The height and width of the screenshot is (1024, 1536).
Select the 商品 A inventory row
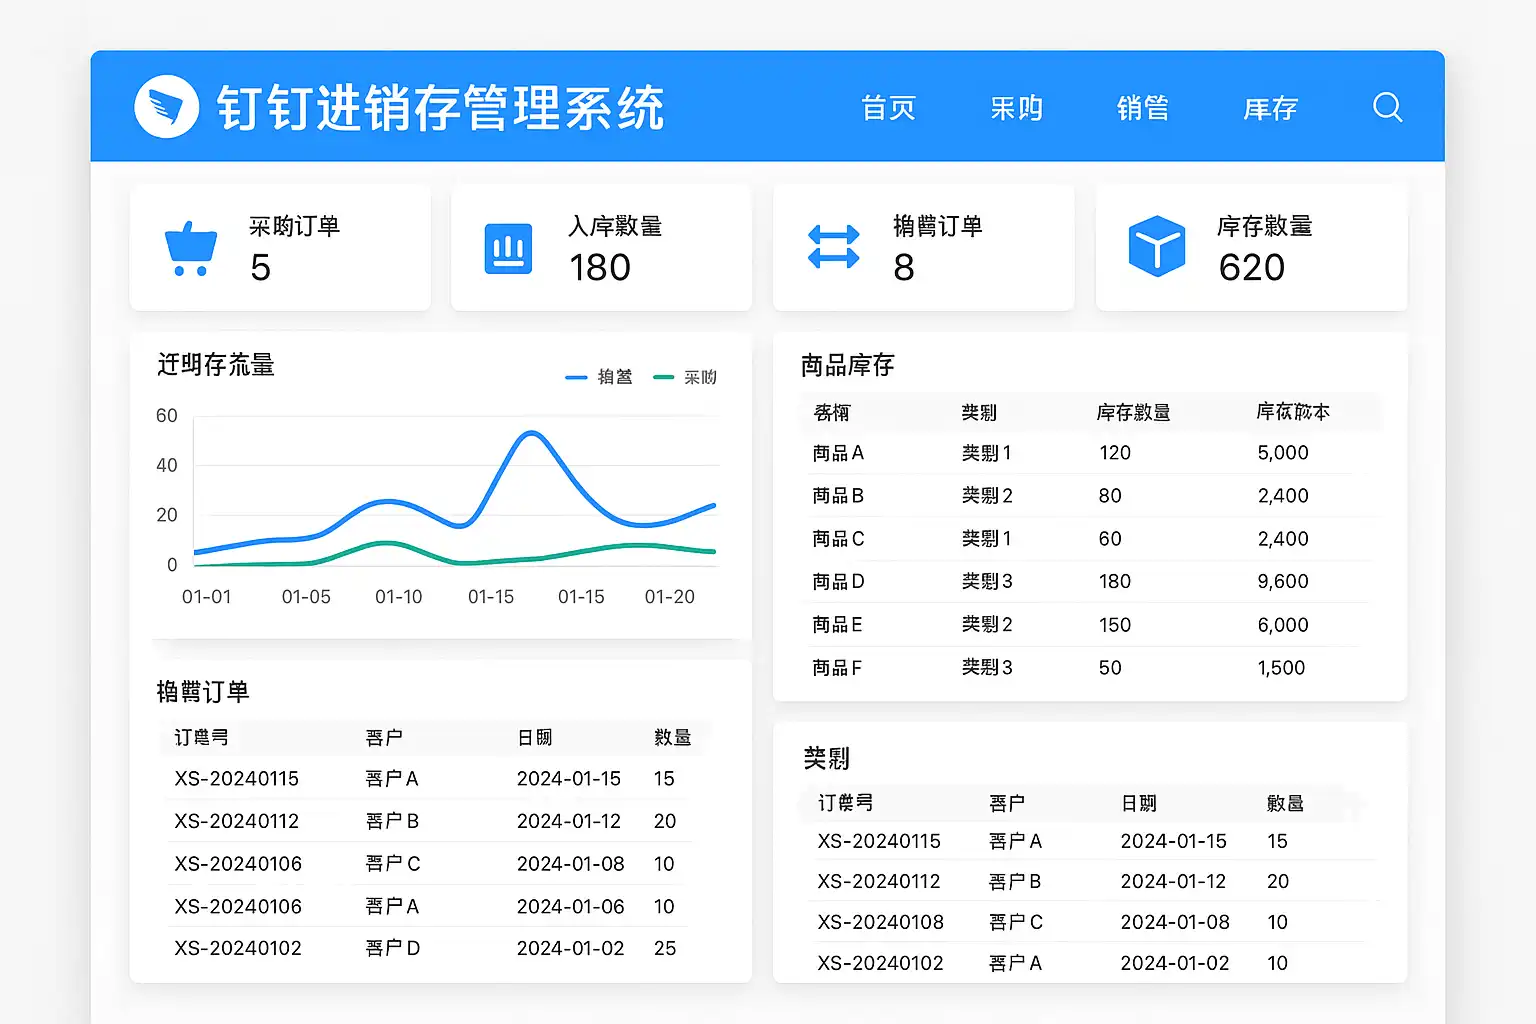pyautogui.click(x=838, y=453)
